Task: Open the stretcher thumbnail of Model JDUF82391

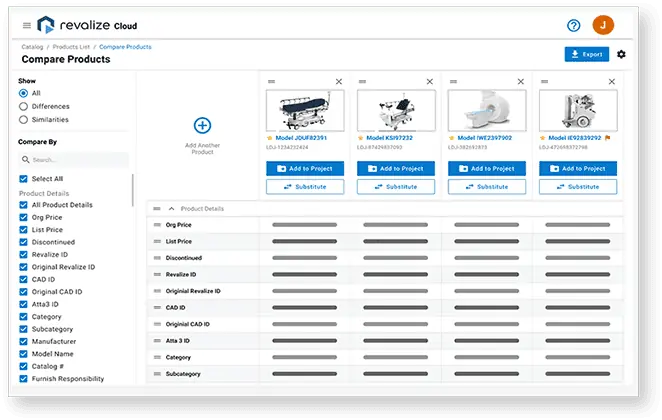Action: pyautogui.click(x=305, y=111)
